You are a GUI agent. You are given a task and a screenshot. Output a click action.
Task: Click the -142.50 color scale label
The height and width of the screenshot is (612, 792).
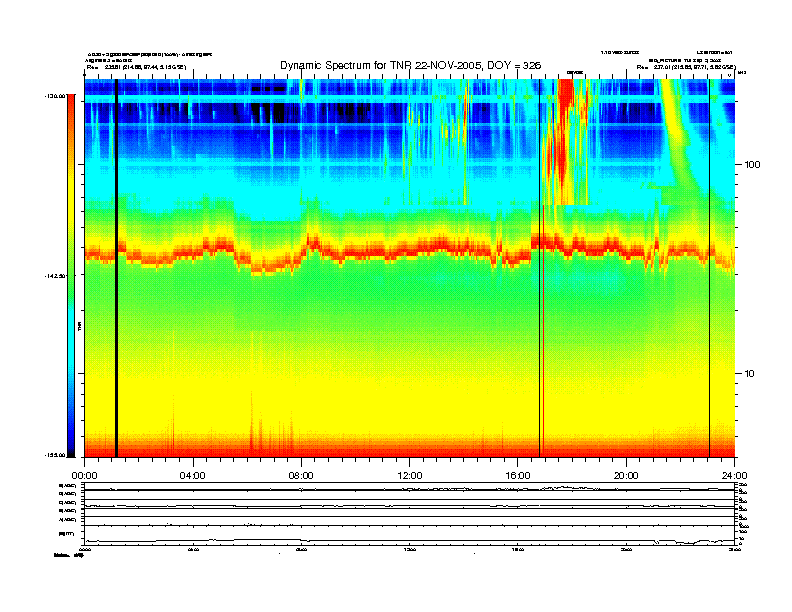click(55, 276)
